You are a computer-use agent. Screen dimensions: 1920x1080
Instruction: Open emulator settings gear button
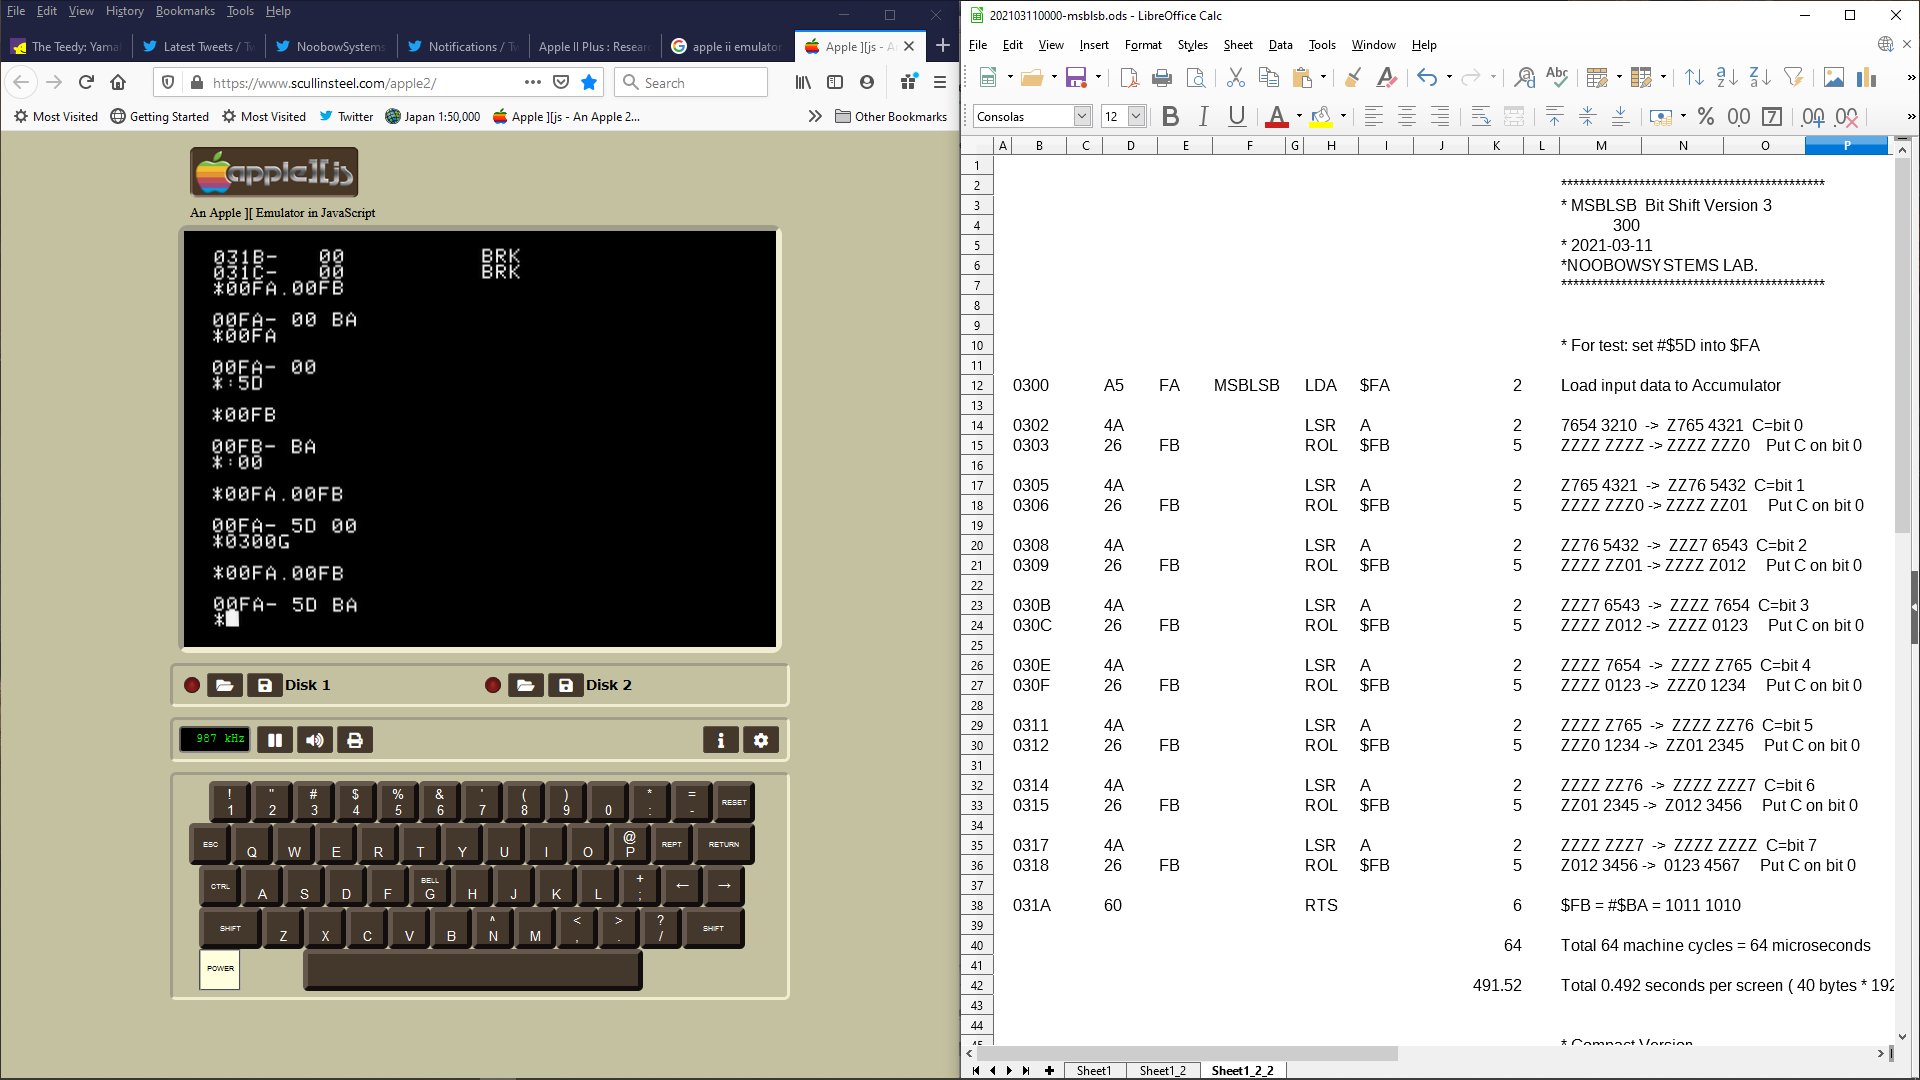[x=761, y=740]
